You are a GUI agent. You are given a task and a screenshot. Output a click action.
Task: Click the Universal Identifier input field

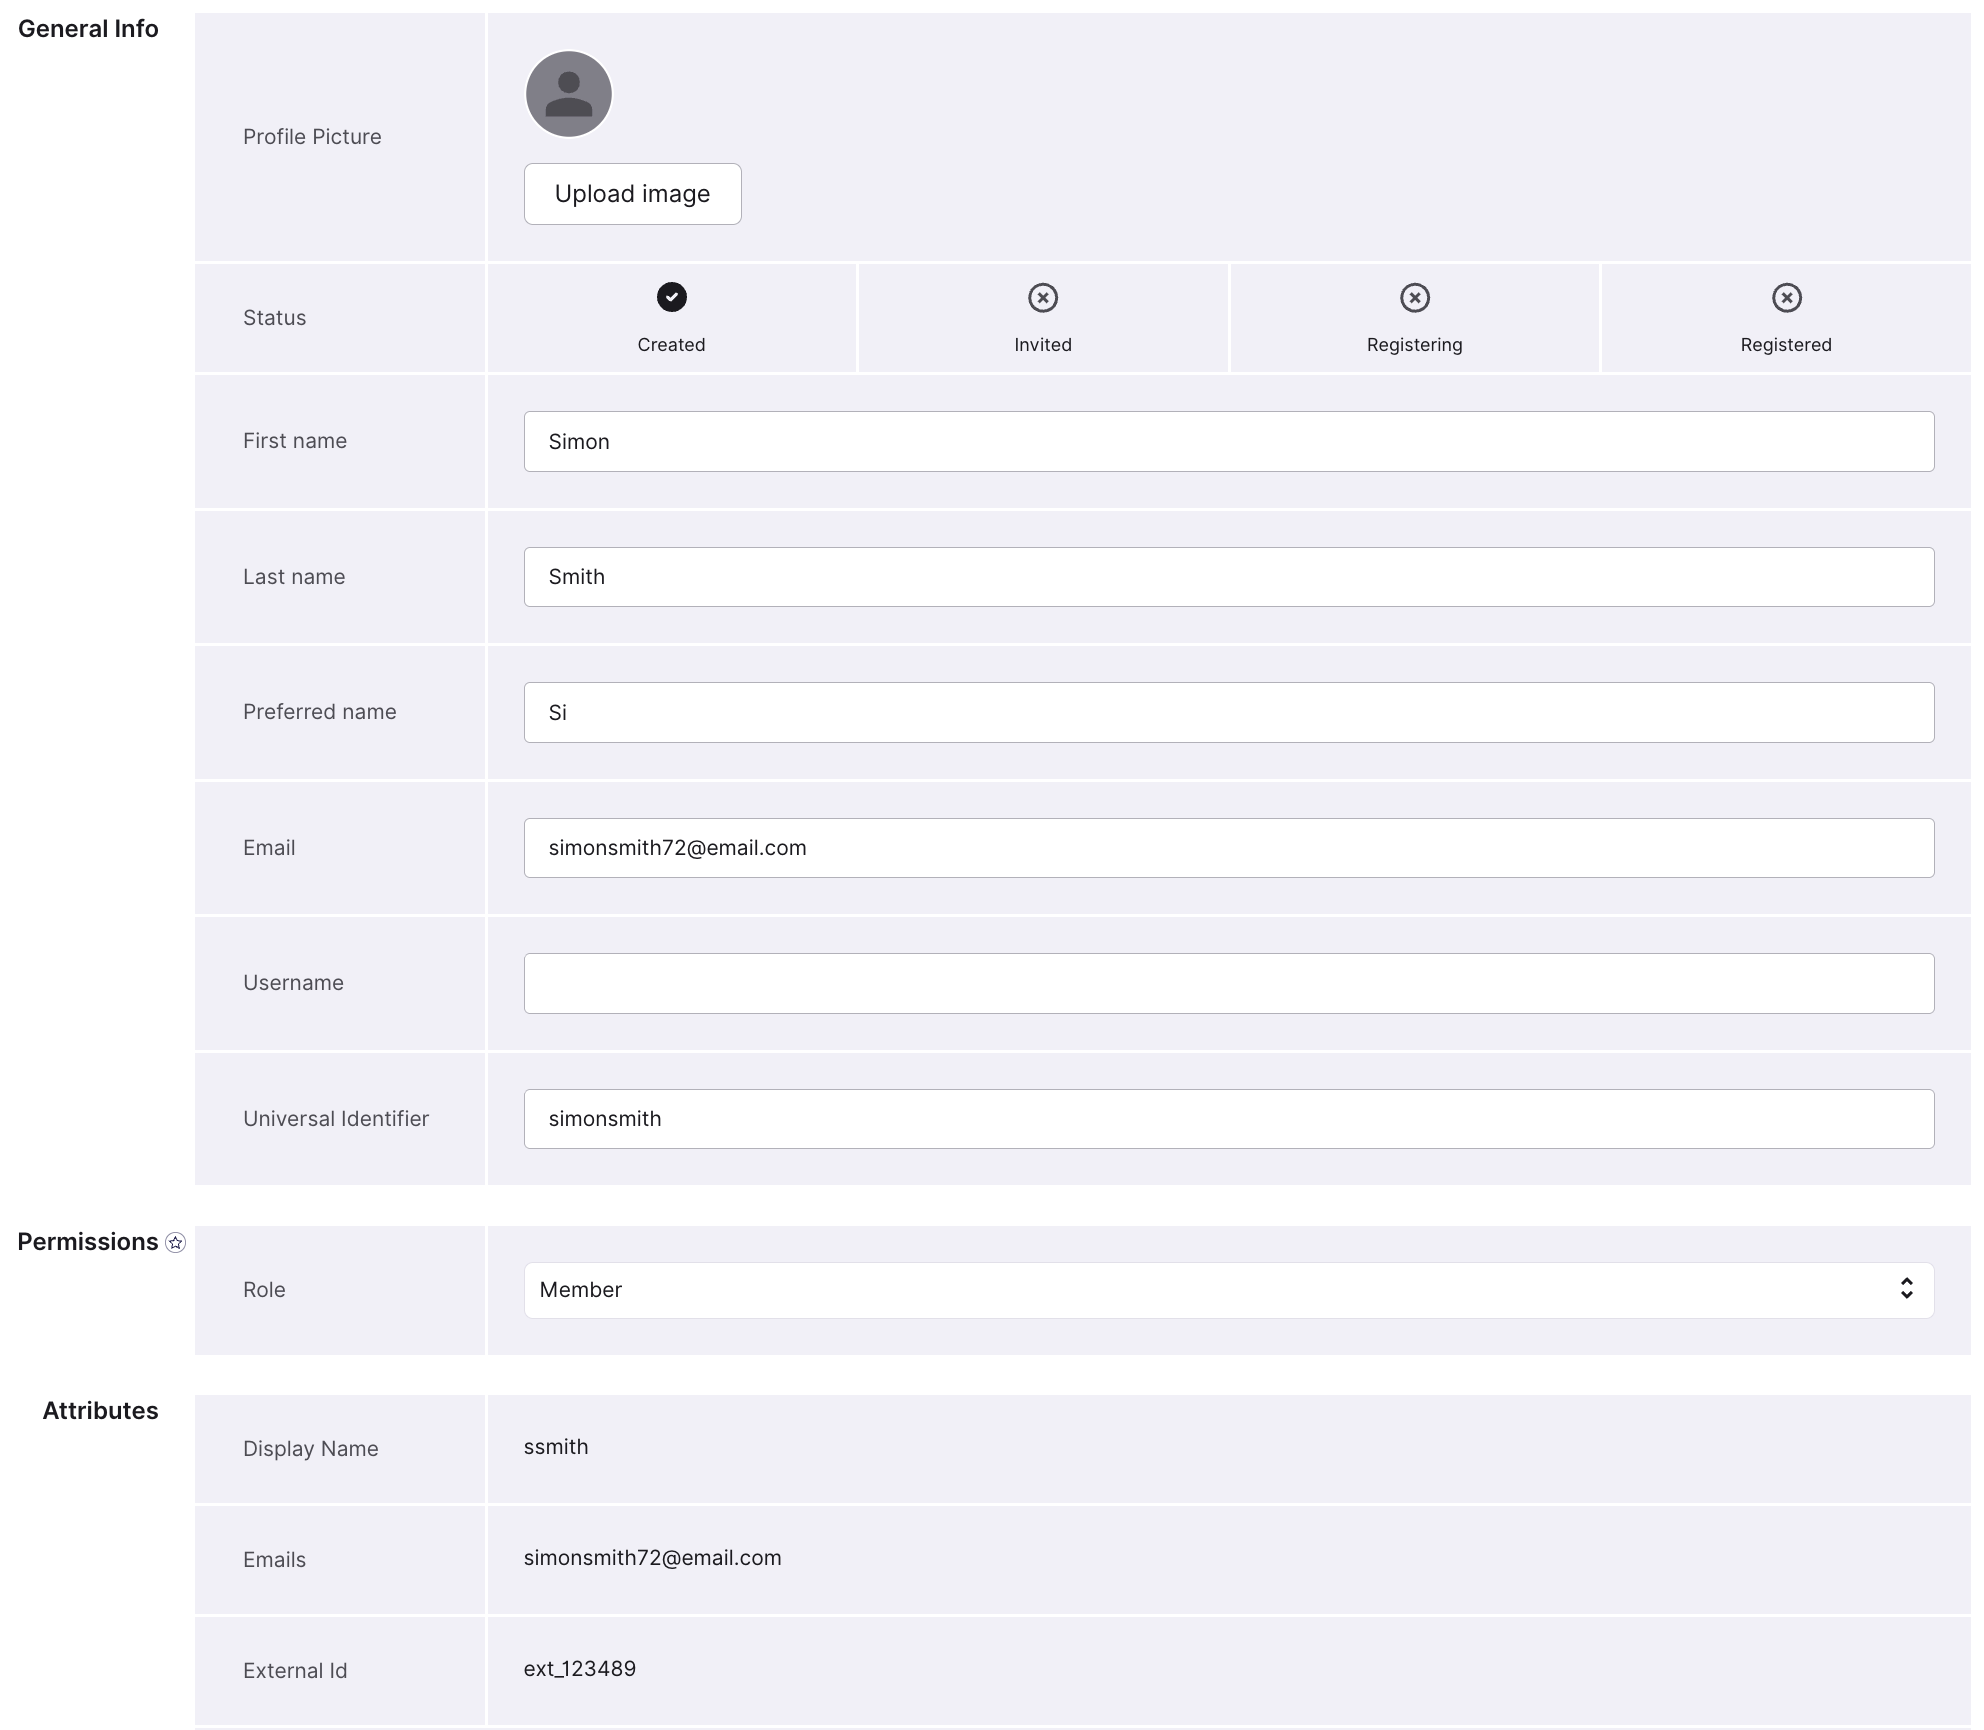1228,1119
